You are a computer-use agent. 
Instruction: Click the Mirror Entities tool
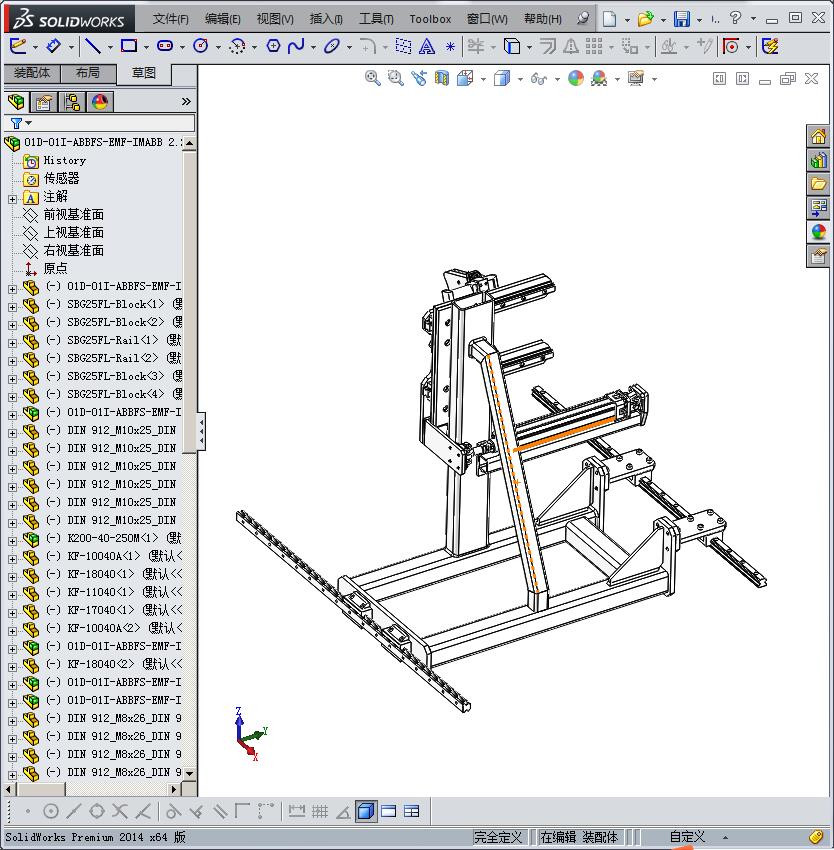(570, 47)
